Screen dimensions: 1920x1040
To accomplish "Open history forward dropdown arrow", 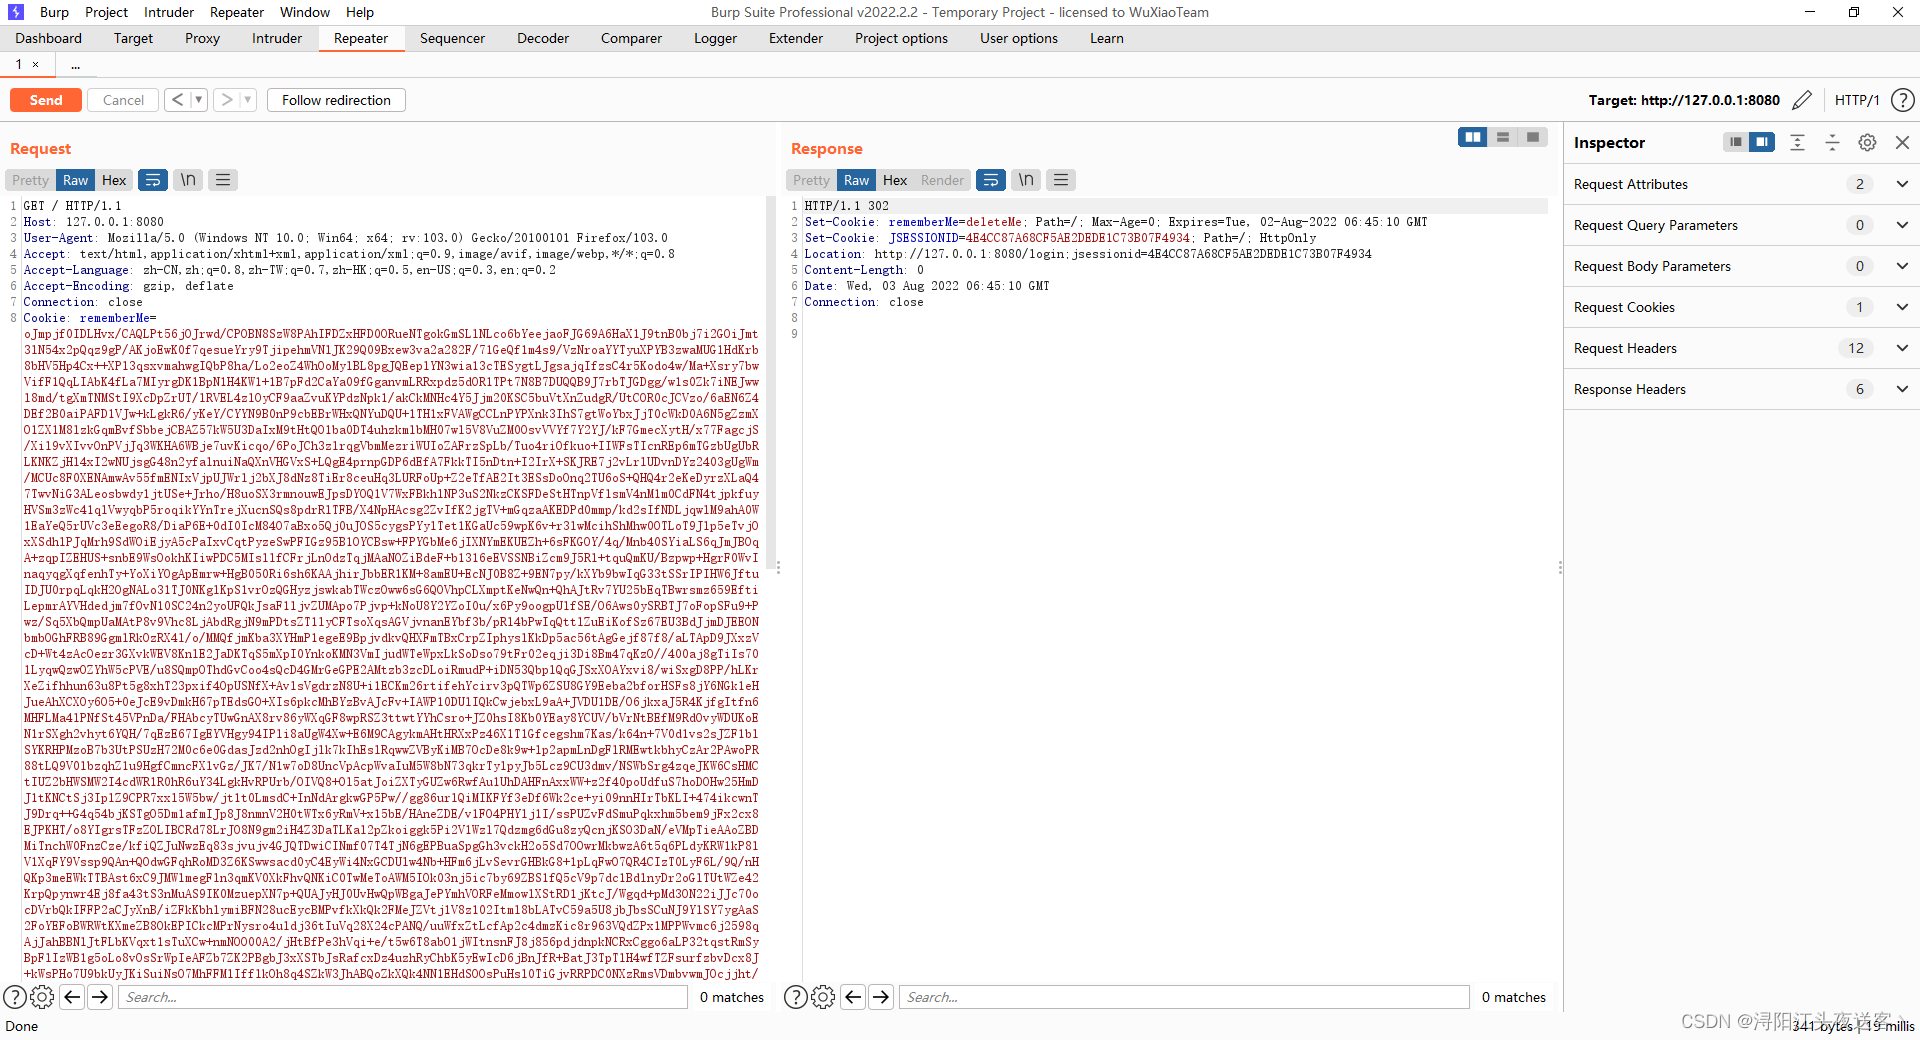I will click(x=248, y=100).
